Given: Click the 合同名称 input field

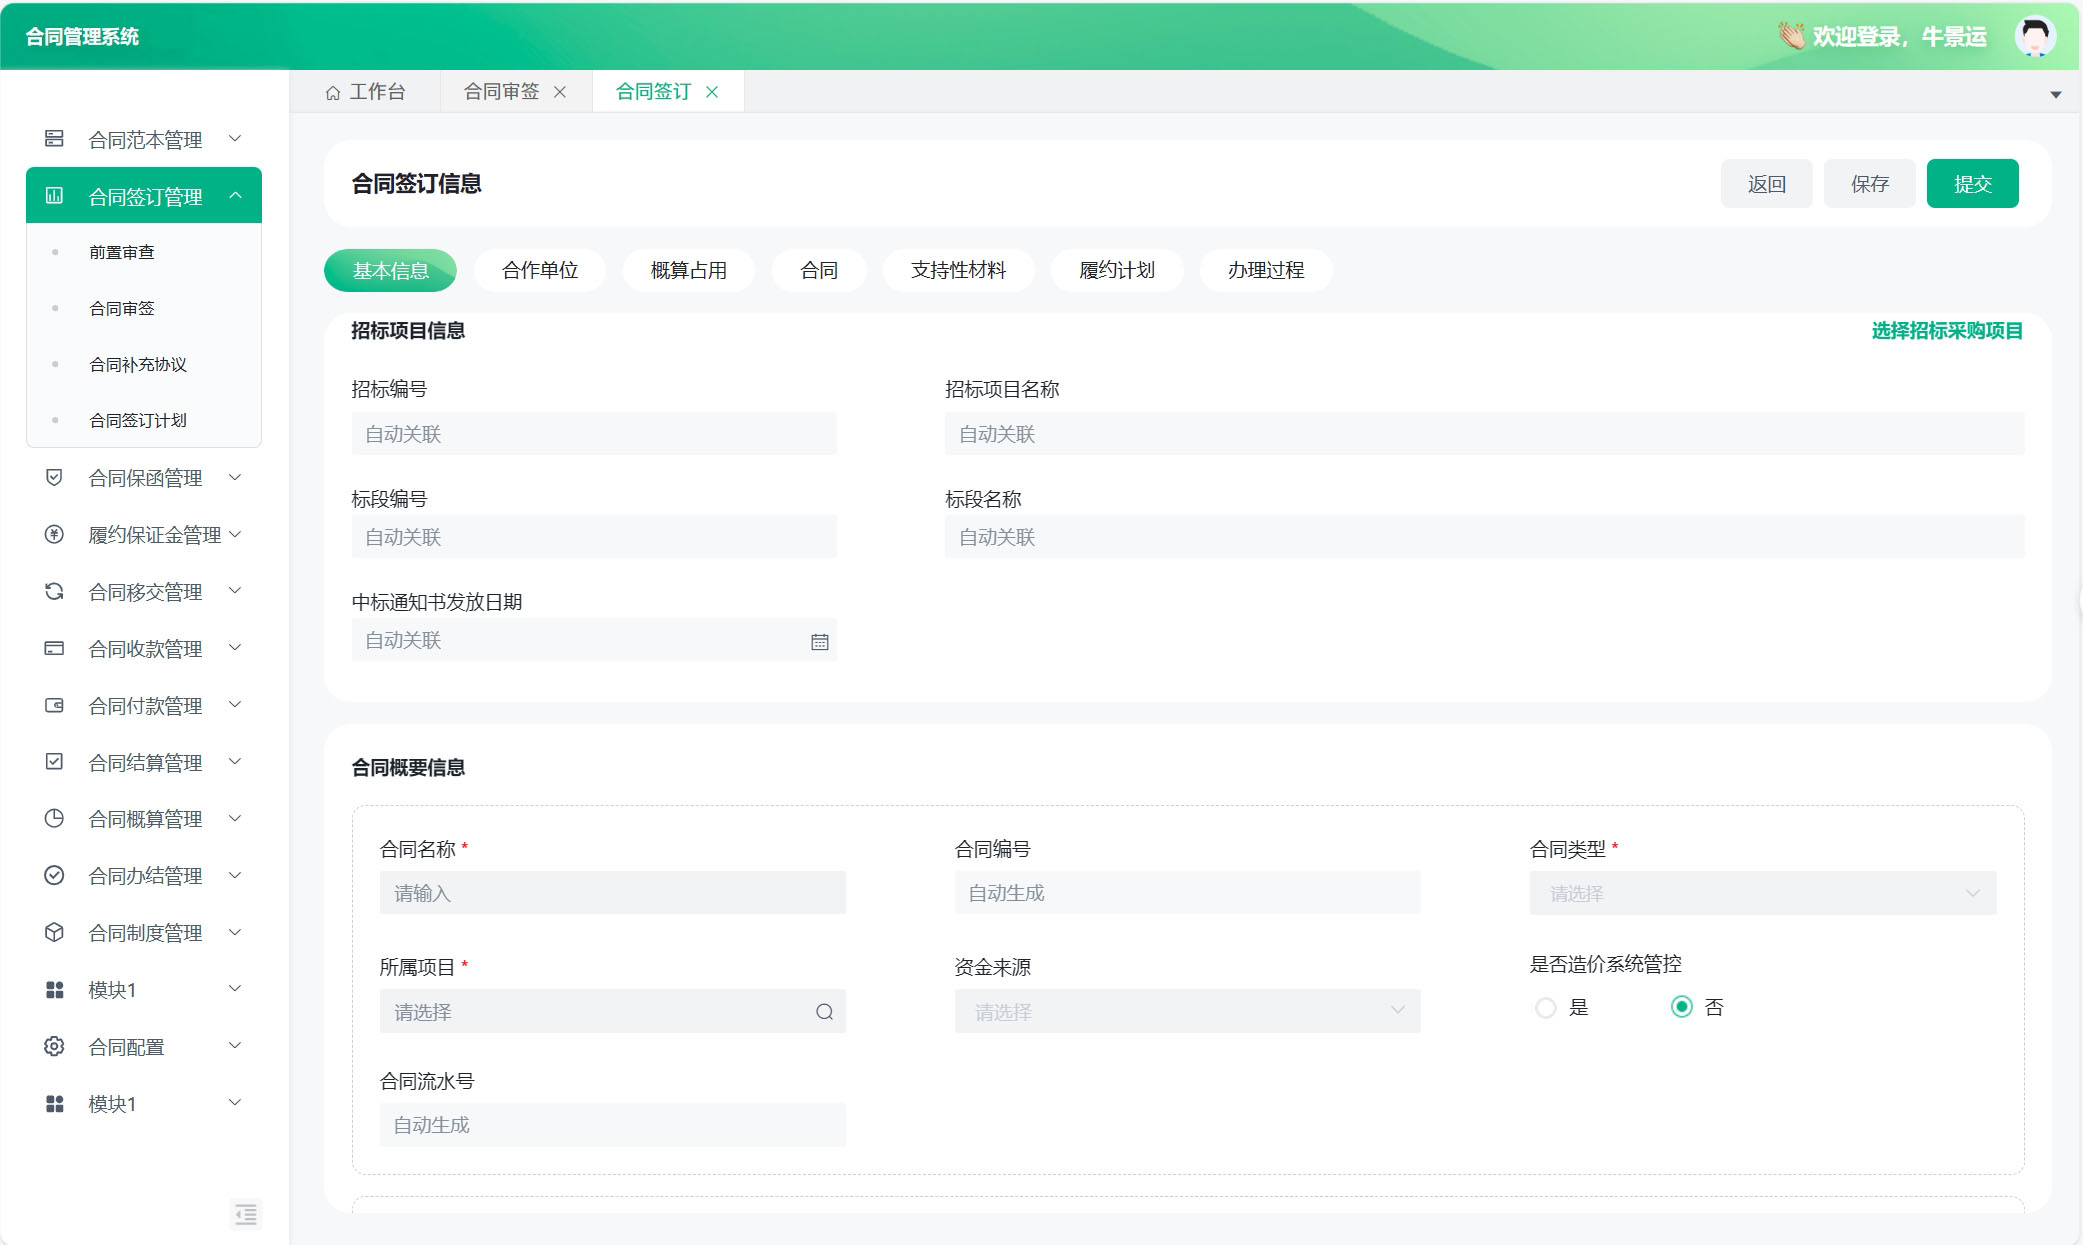Looking at the screenshot, I should 612,893.
